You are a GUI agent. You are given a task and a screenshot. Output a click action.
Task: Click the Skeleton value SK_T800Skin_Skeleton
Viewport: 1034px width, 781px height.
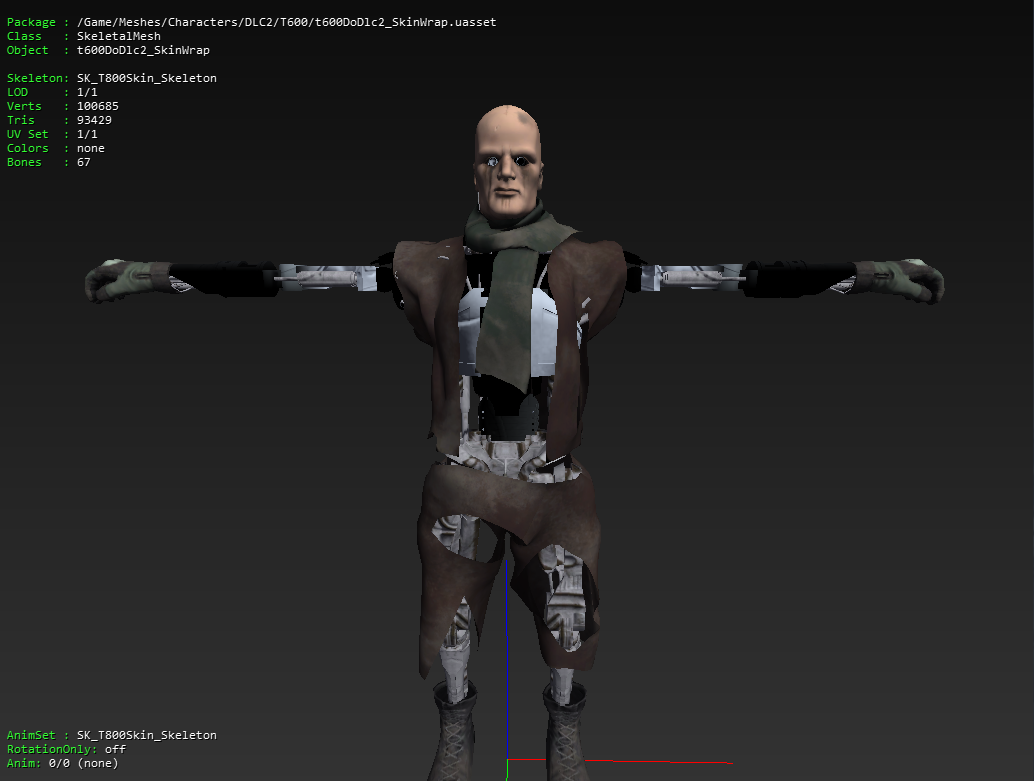[x=146, y=78]
